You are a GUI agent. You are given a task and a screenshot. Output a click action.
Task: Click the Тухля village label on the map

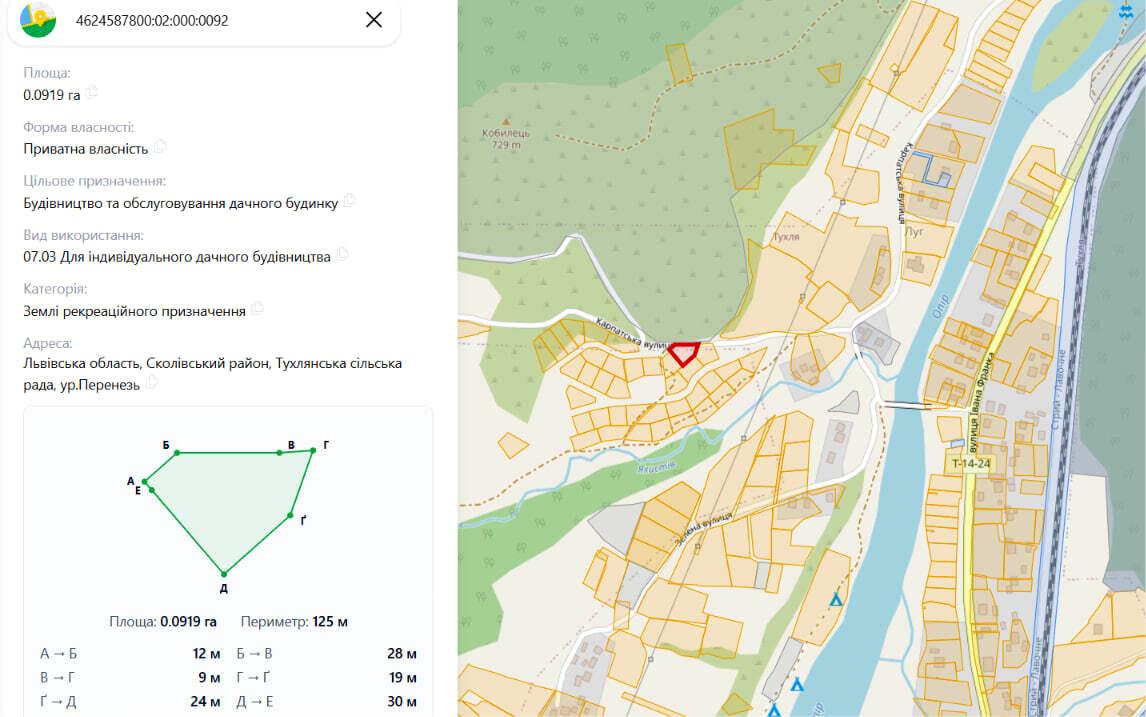786,237
